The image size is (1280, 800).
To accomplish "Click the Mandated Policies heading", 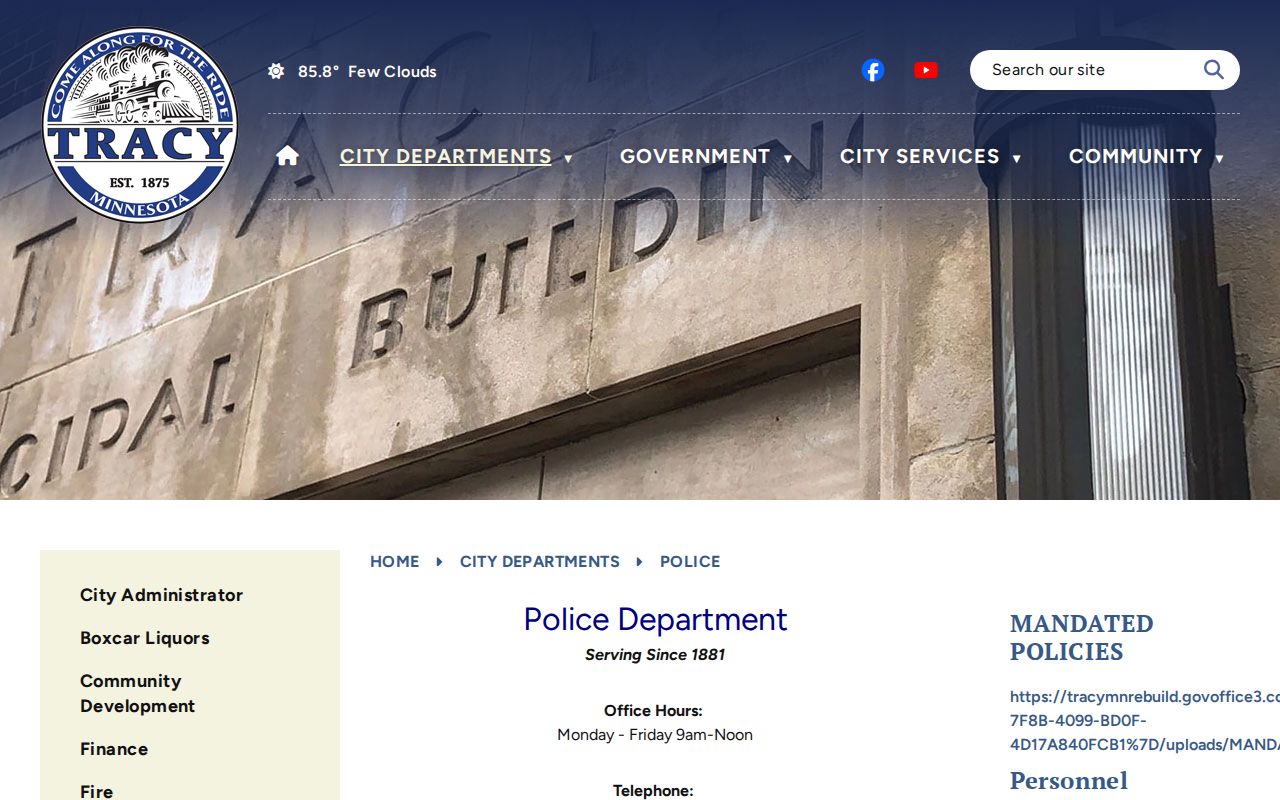I will (1082, 638).
